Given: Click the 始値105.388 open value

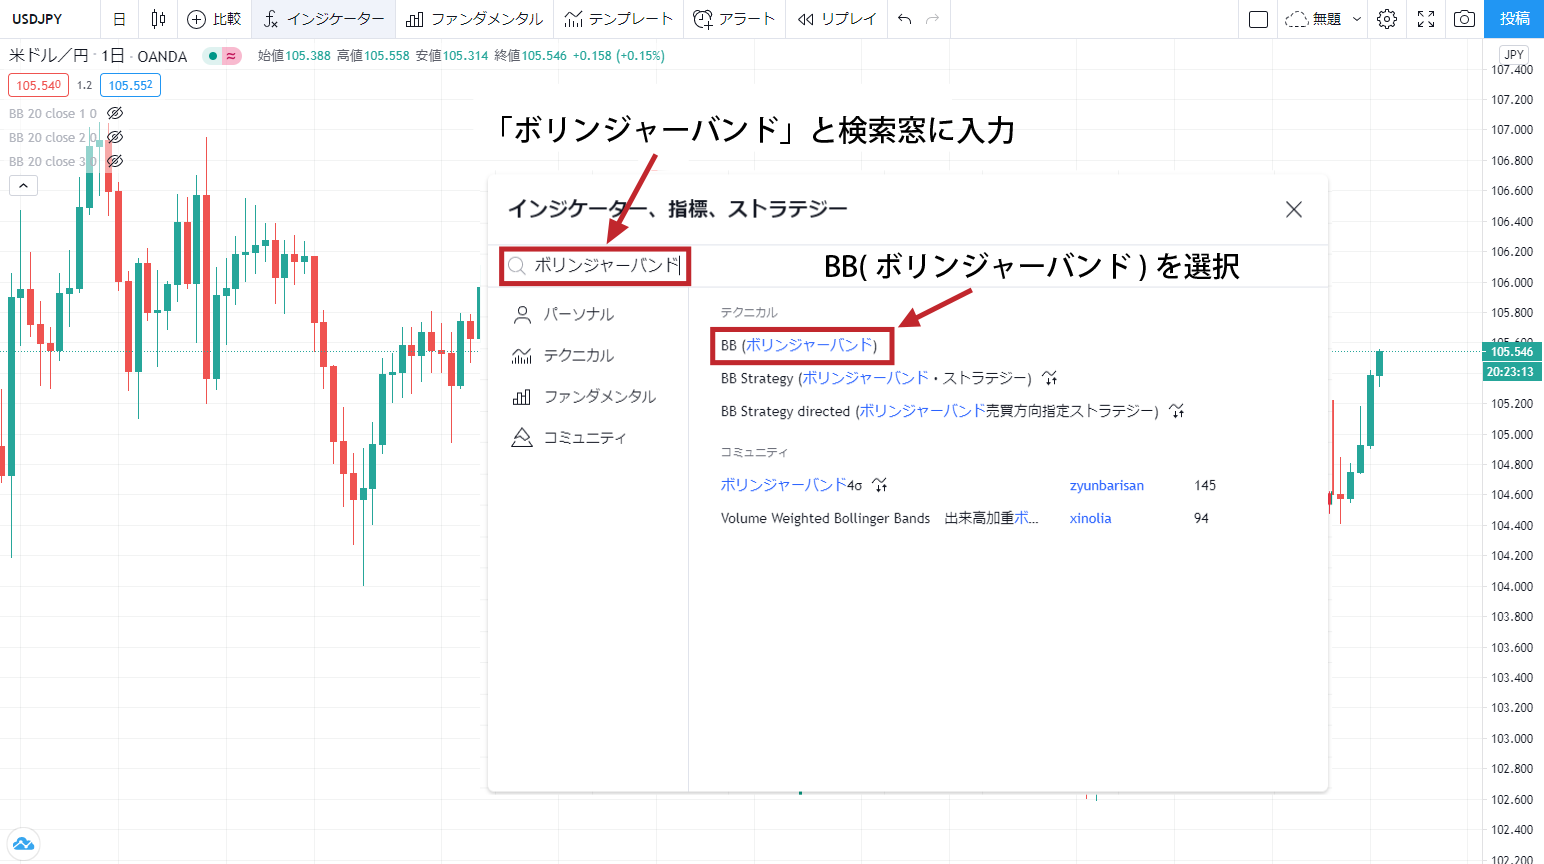Looking at the screenshot, I should pos(294,56).
